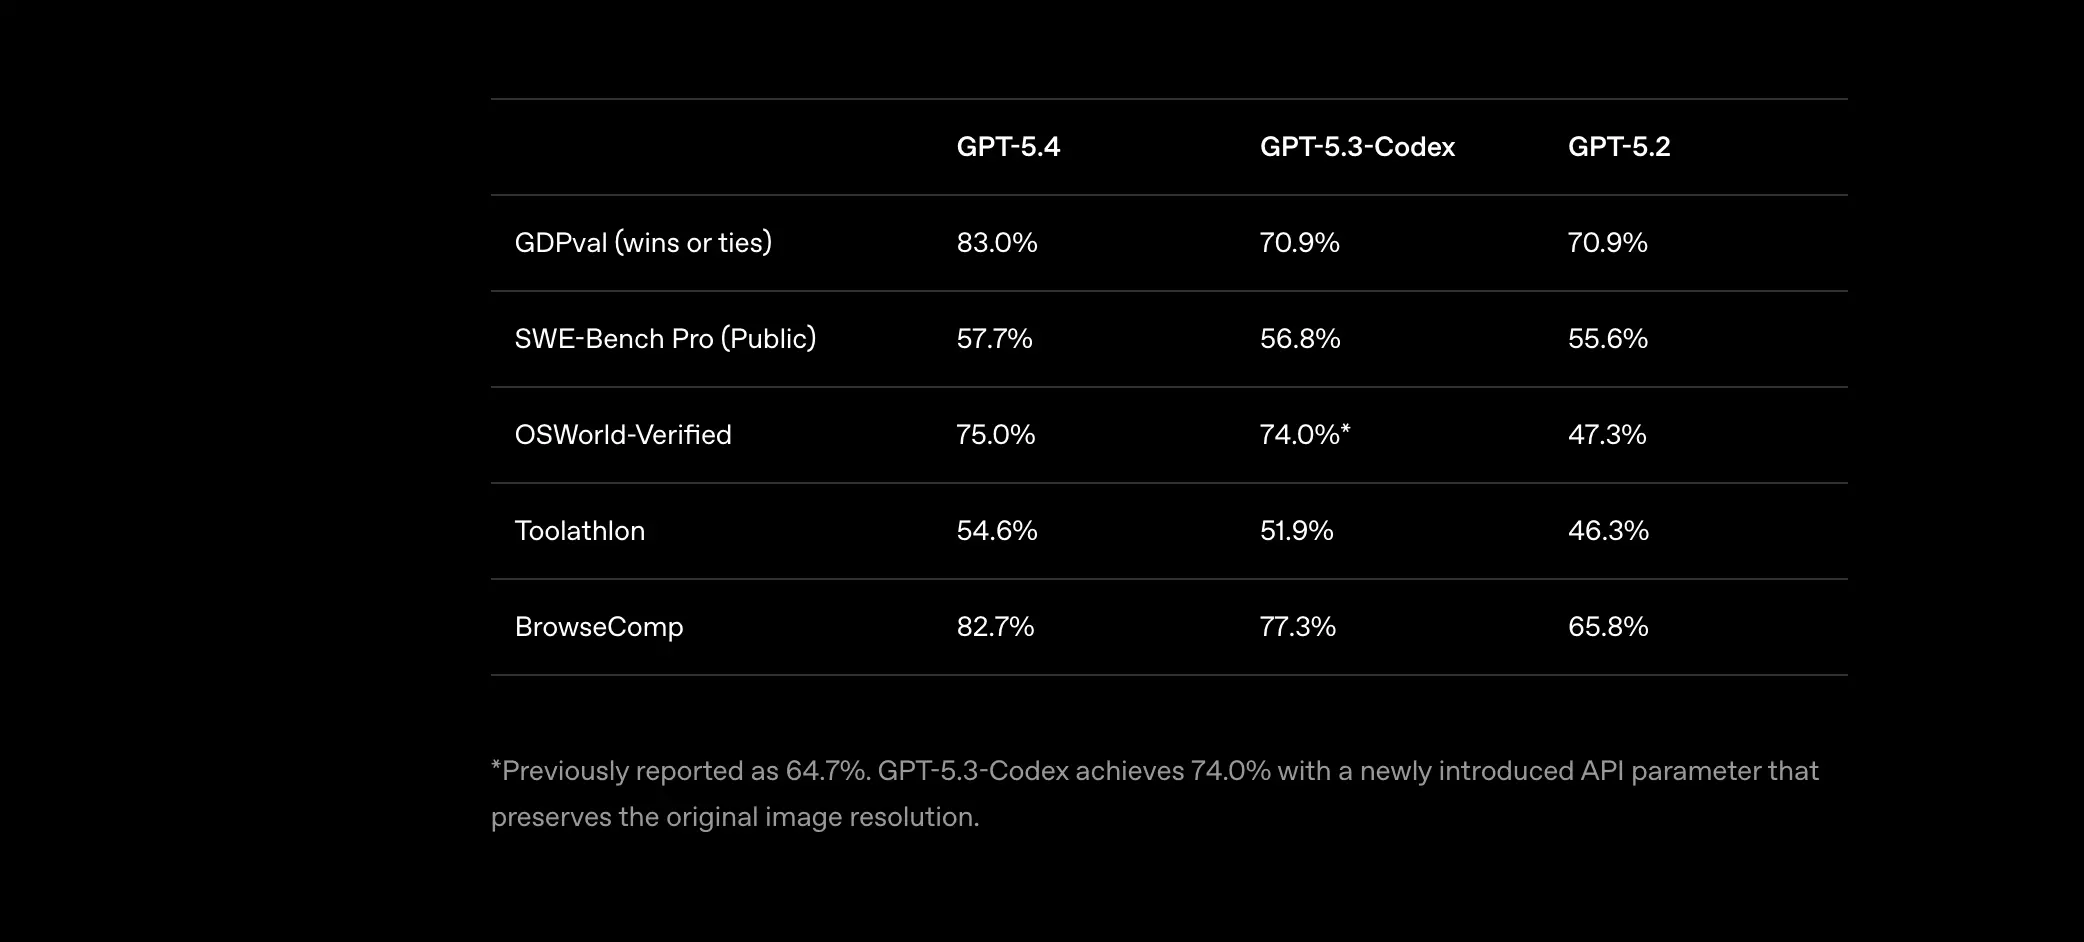Image resolution: width=2084 pixels, height=942 pixels.
Task: Click the GPT-5.4 column header
Action: tap(1008, 147)
